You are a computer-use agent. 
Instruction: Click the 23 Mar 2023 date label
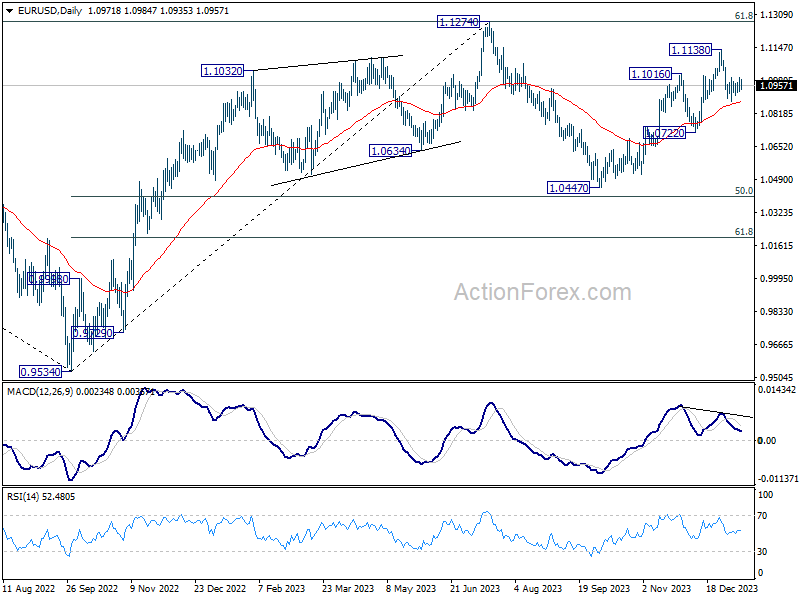tap(348, 588)
